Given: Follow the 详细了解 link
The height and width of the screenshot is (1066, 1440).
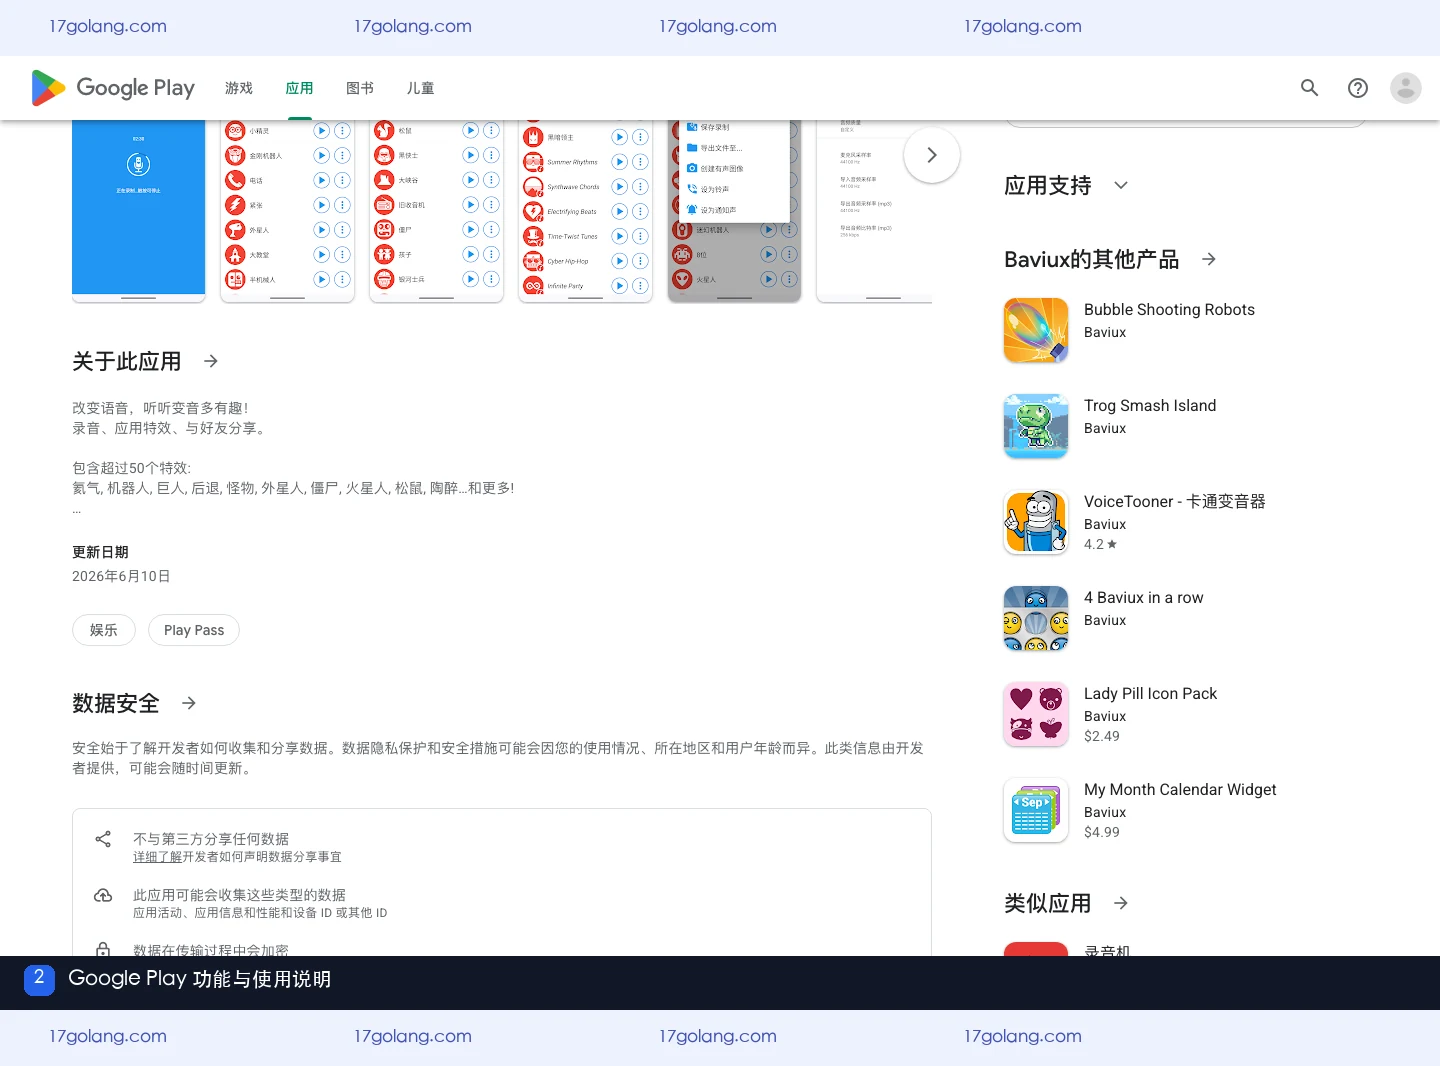Looking at the screenshot, I should pyautogui.click(x=157, y=857).
